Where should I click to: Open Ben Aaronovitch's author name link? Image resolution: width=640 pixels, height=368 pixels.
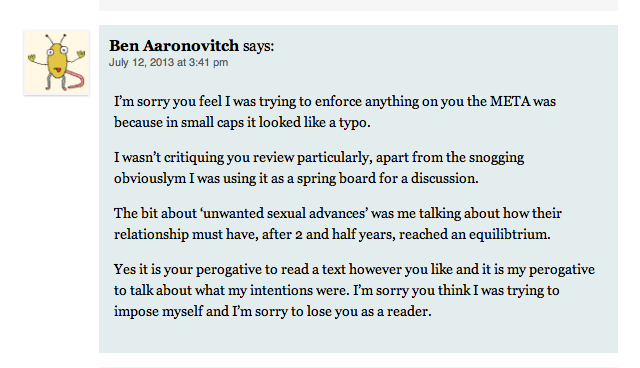174,46
